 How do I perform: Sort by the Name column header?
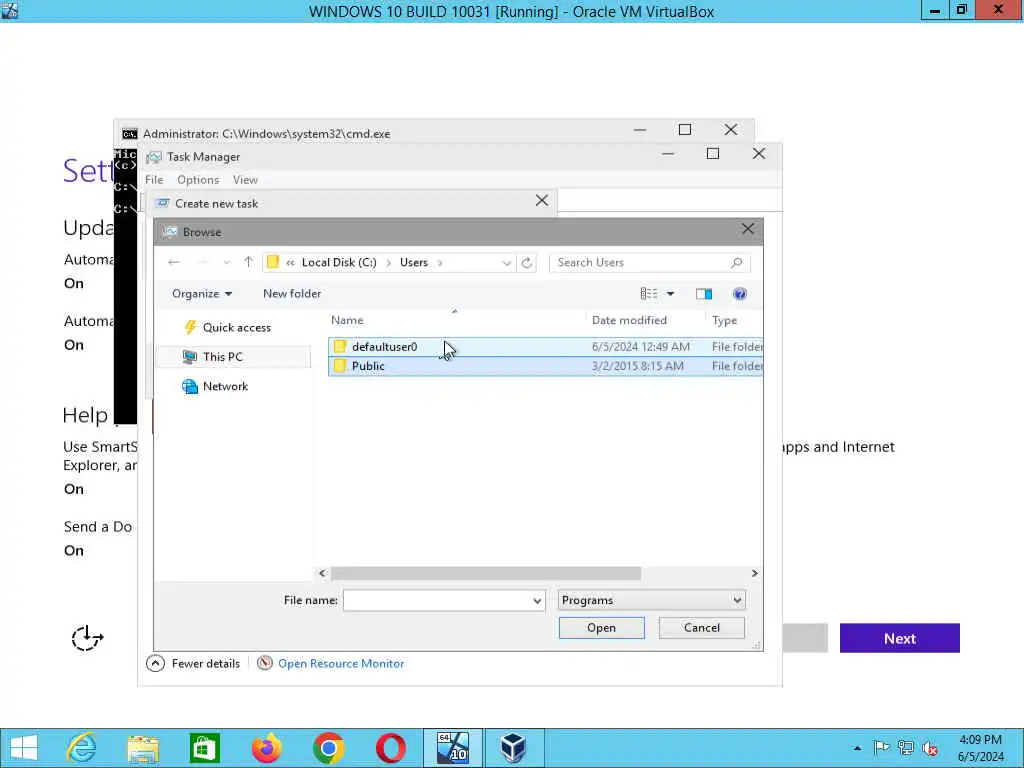coord(347,320)
